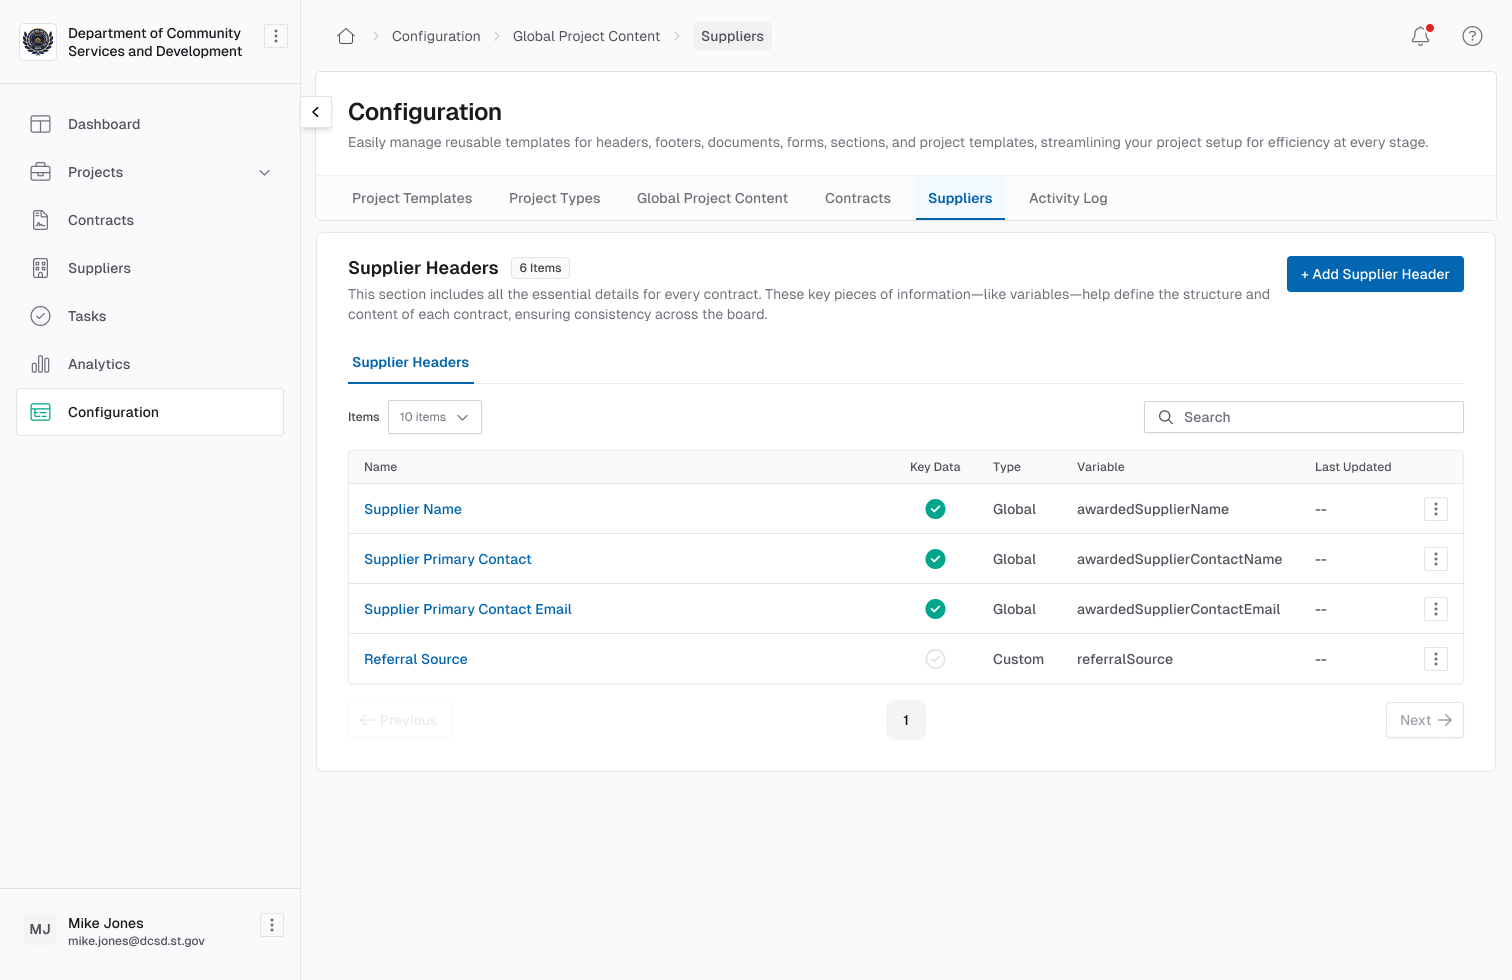Screen dimensions: 1512x980
Task: Open the Dashboard from the sidebar
Action: click(x=103, y=124)
